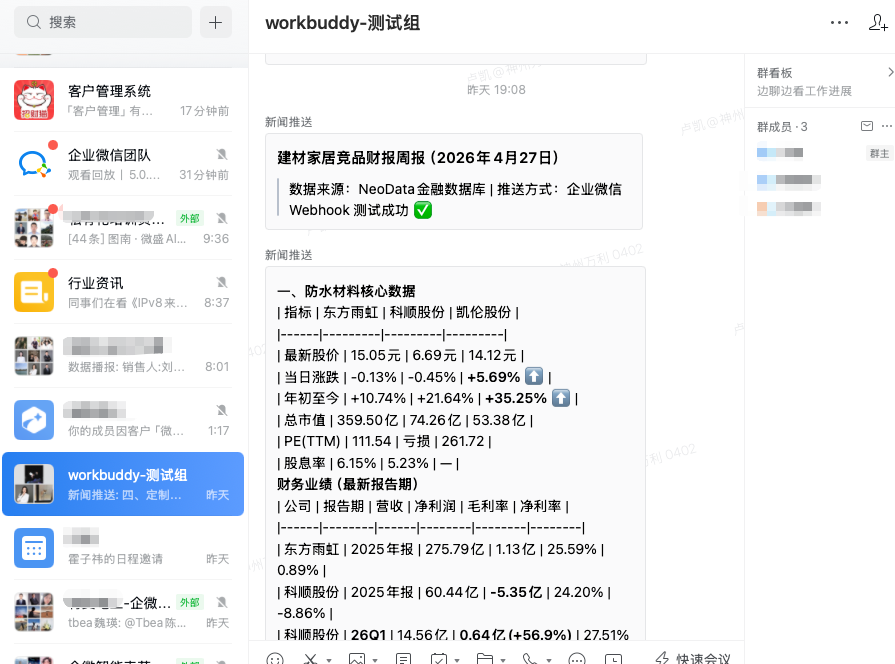Click the second 新闻推送 sender label
895x664 pixels.
point(288,255)
